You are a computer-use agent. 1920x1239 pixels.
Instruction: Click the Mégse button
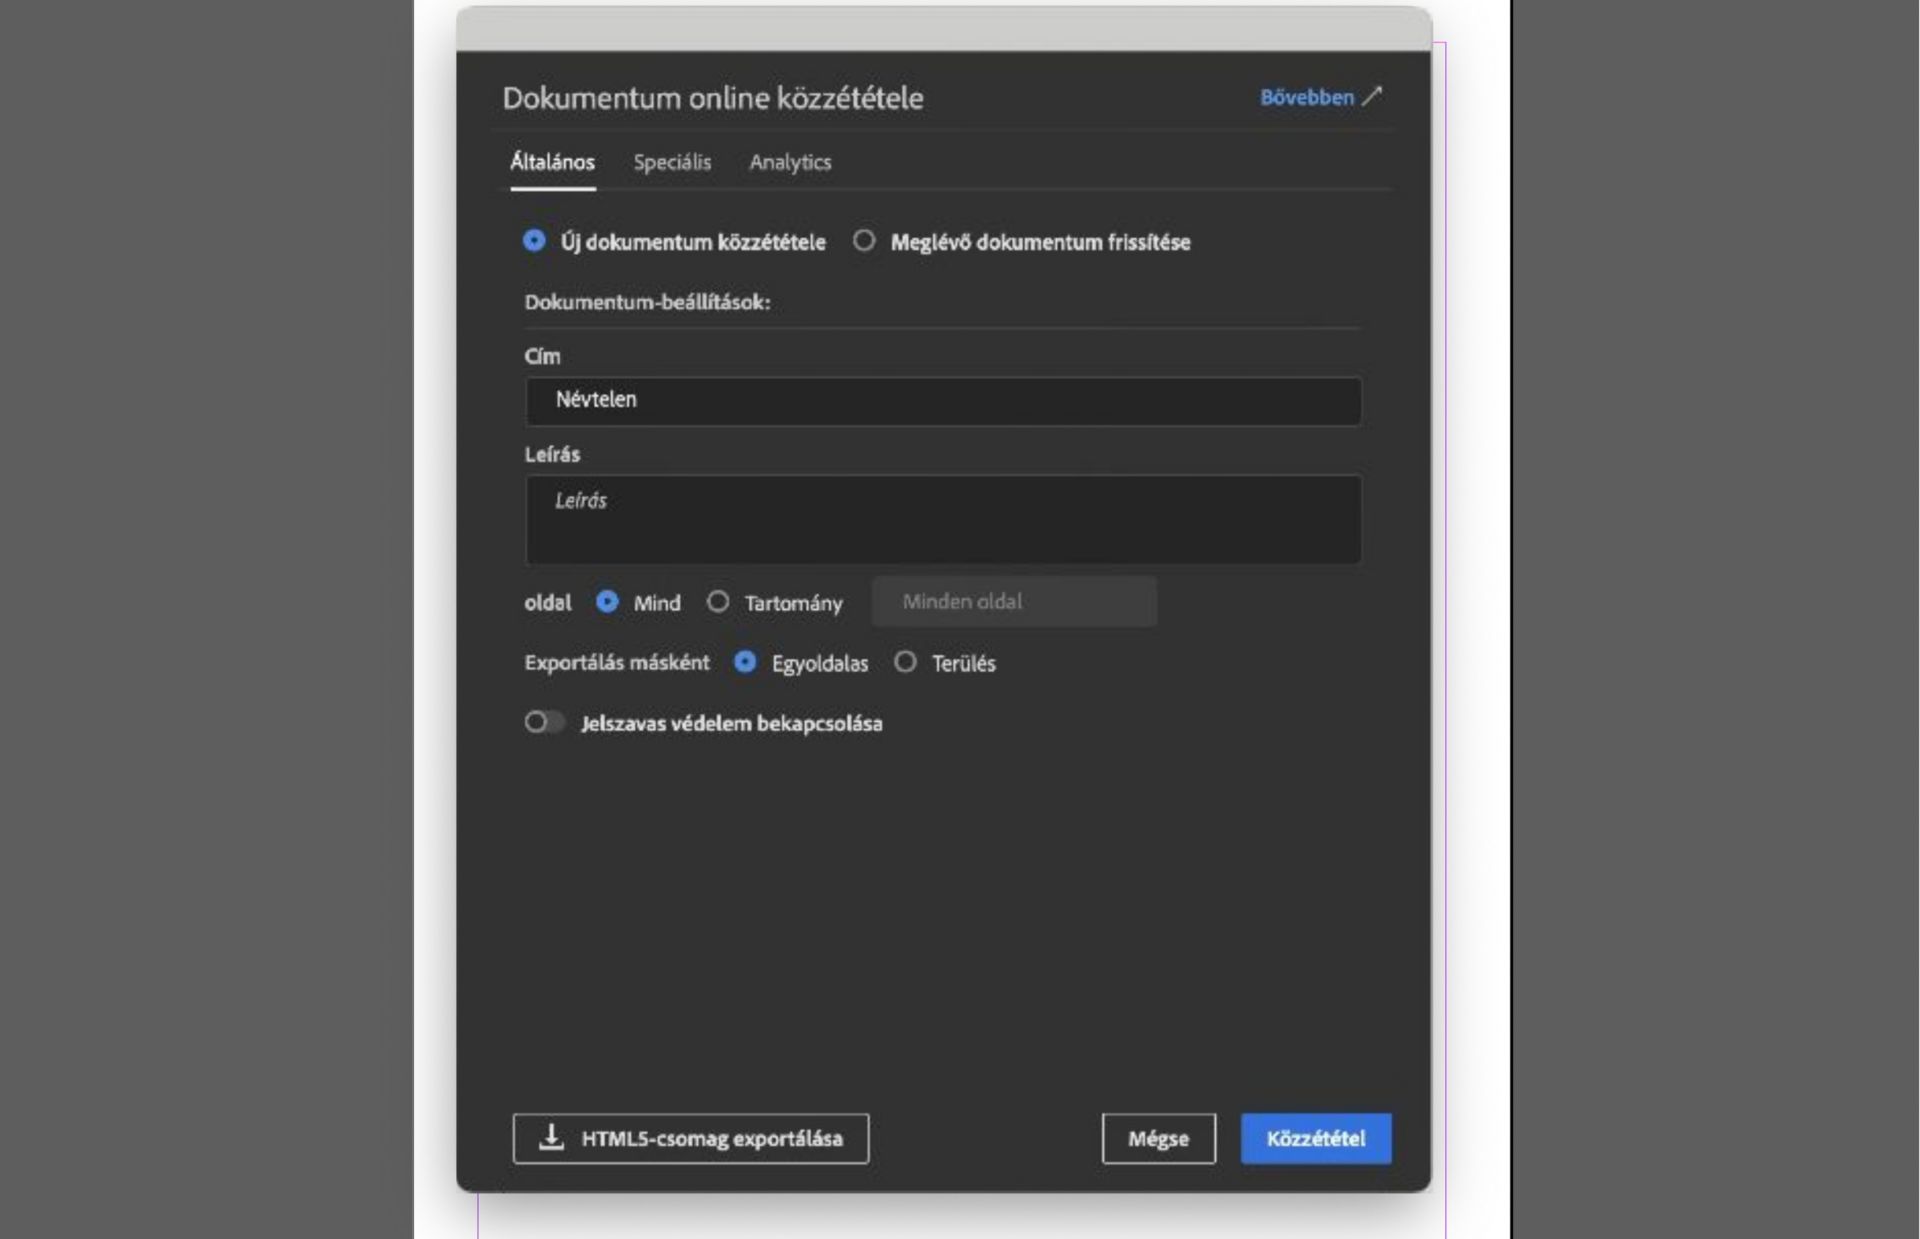(x=1158, y=1137)
